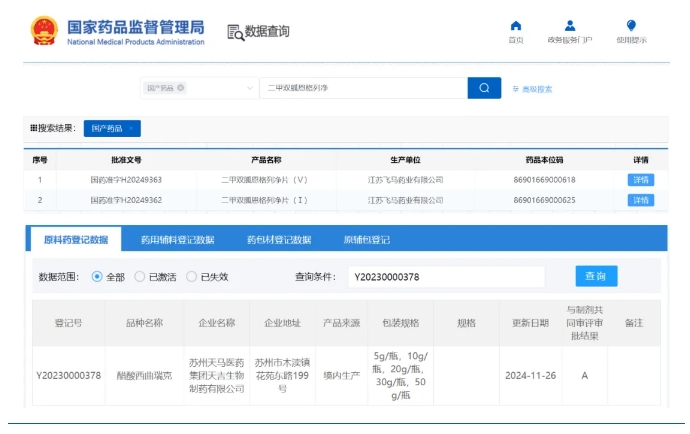690x434 pixels.
Task: Expand the drug category dropdown arrow
Action: (x=249, y=88)
